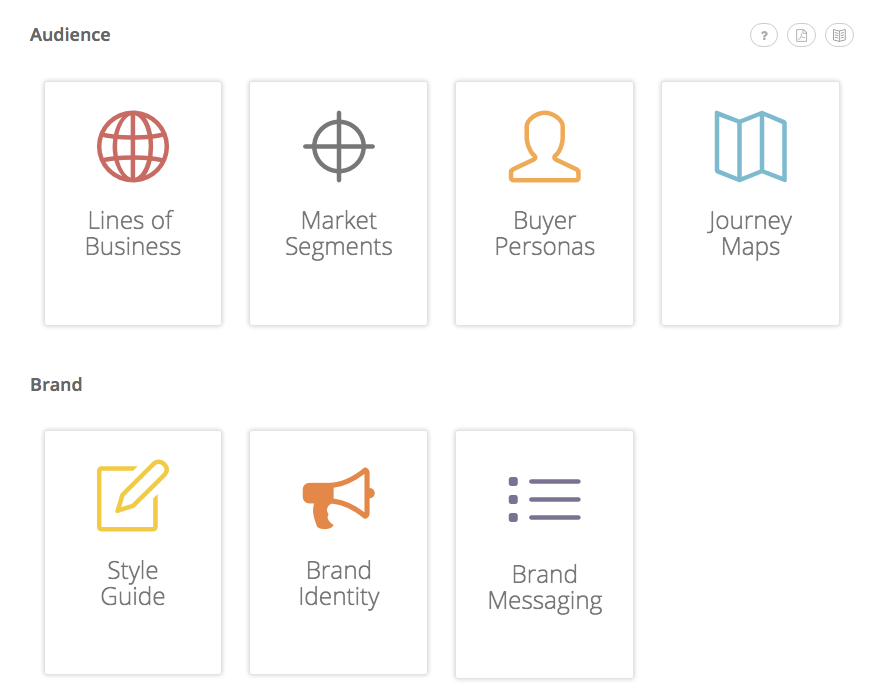Open the Brand Identity text label

(x=339, y=584)
